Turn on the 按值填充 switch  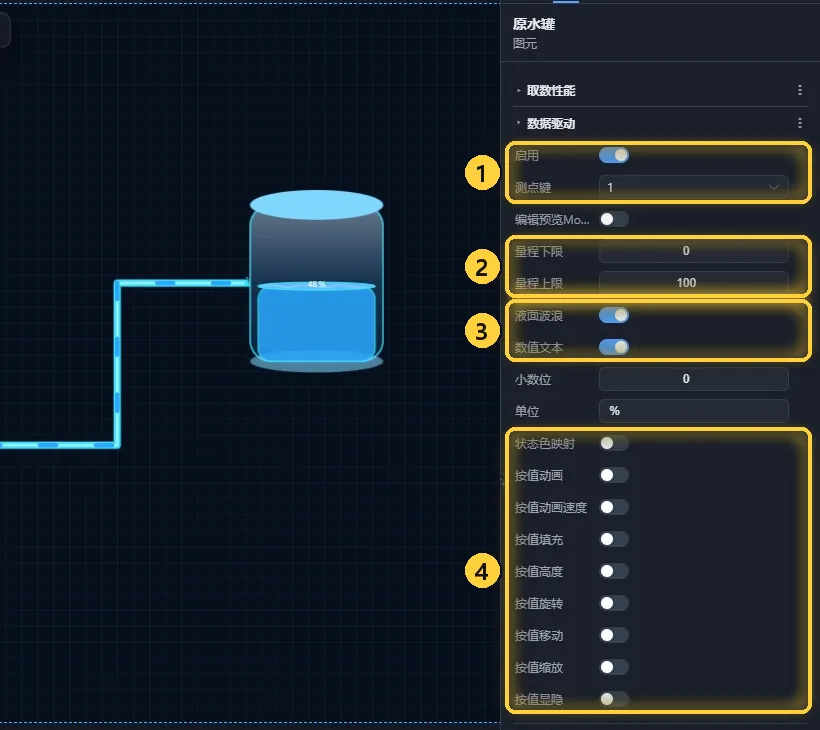(x=614, y=539)
